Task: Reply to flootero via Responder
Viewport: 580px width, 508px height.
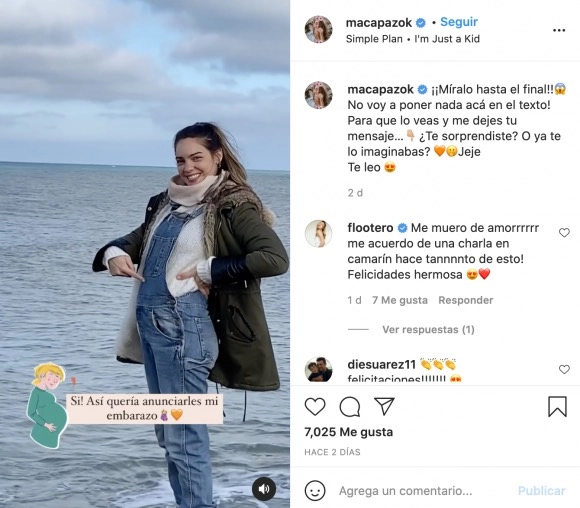Action: (x=465, y=300)
